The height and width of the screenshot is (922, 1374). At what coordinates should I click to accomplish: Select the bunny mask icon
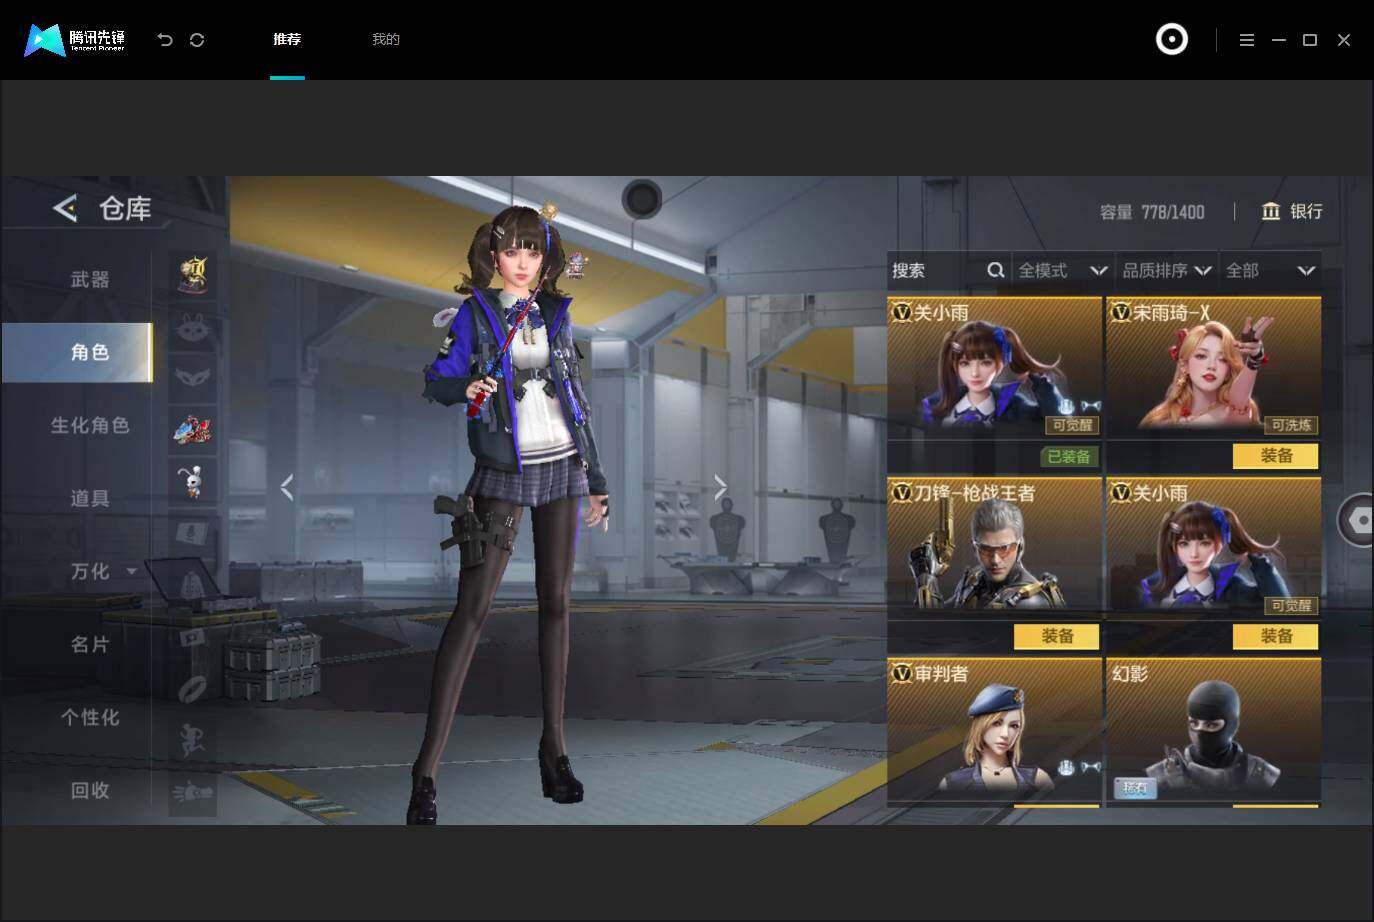193,326
